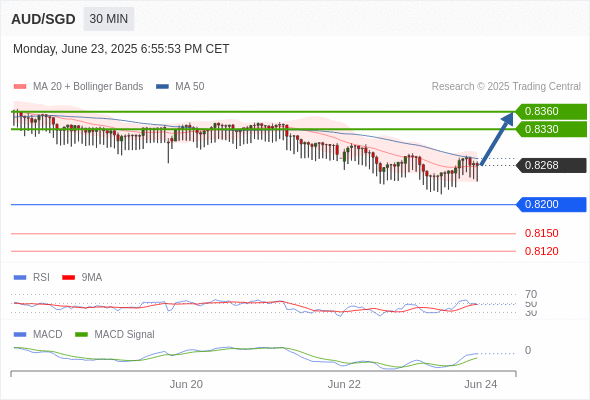Select the 30 MIN timeframe badge

tap(109, 19)
